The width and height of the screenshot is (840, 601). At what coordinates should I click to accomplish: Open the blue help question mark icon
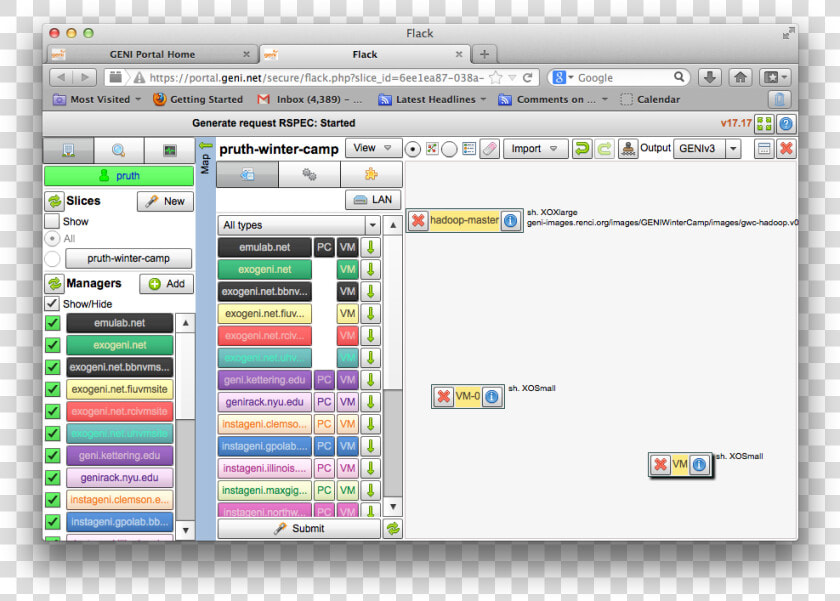(x=786, y=124)
